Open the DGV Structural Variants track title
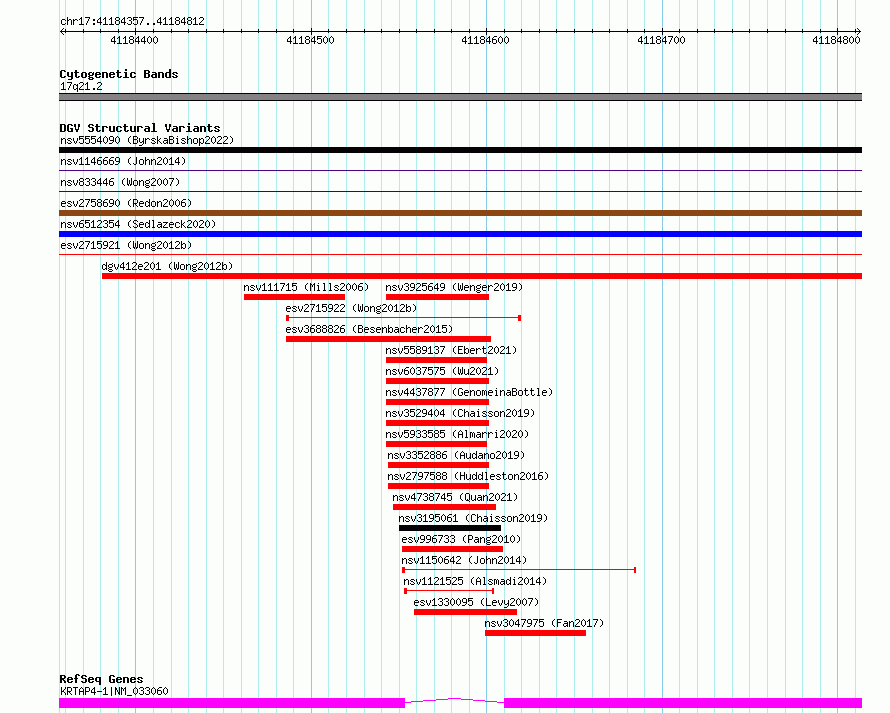Screen dimensions: 890x713 pyautogui.click(x=140, y=128)
